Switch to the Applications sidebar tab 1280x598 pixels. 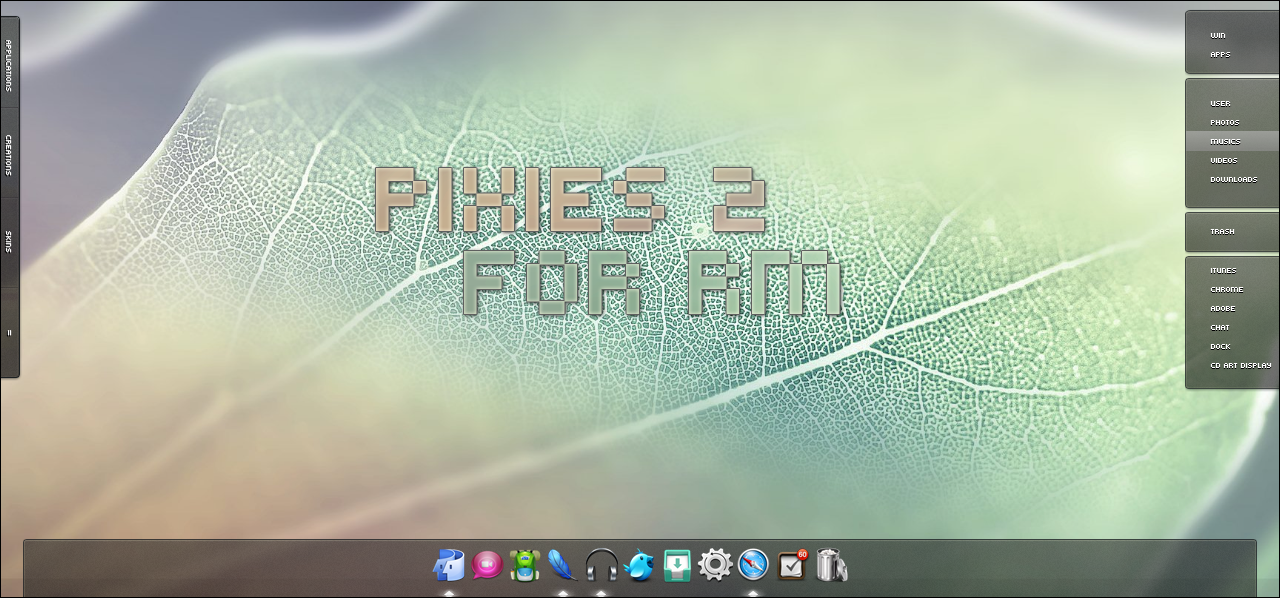[9, 65]
